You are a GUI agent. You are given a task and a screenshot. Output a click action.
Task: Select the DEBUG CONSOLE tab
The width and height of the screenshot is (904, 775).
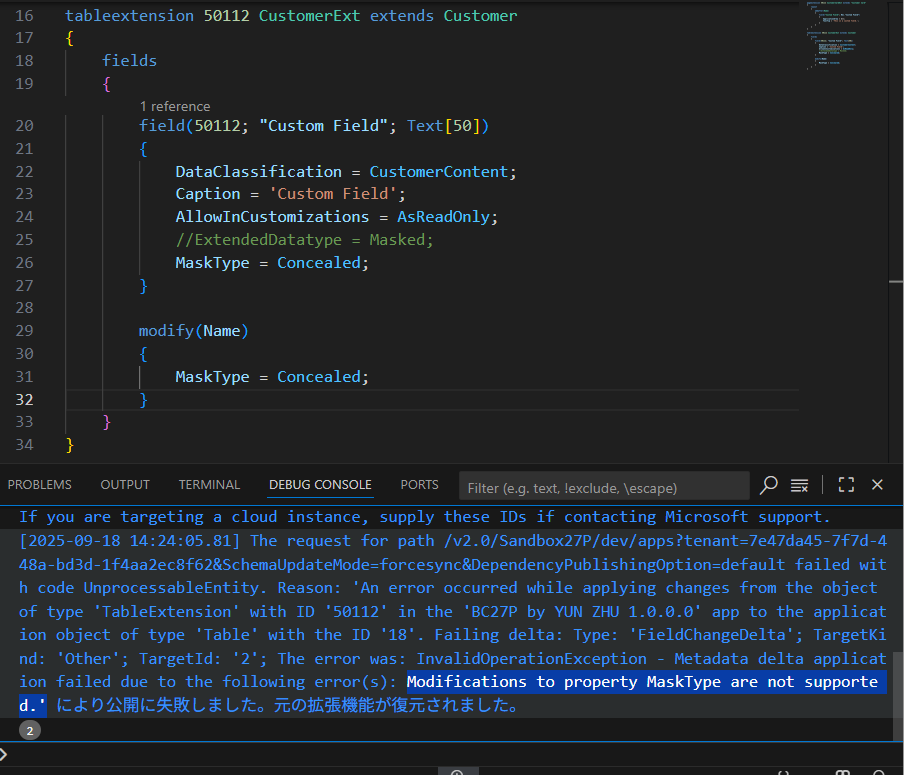(x=320, y=485)
